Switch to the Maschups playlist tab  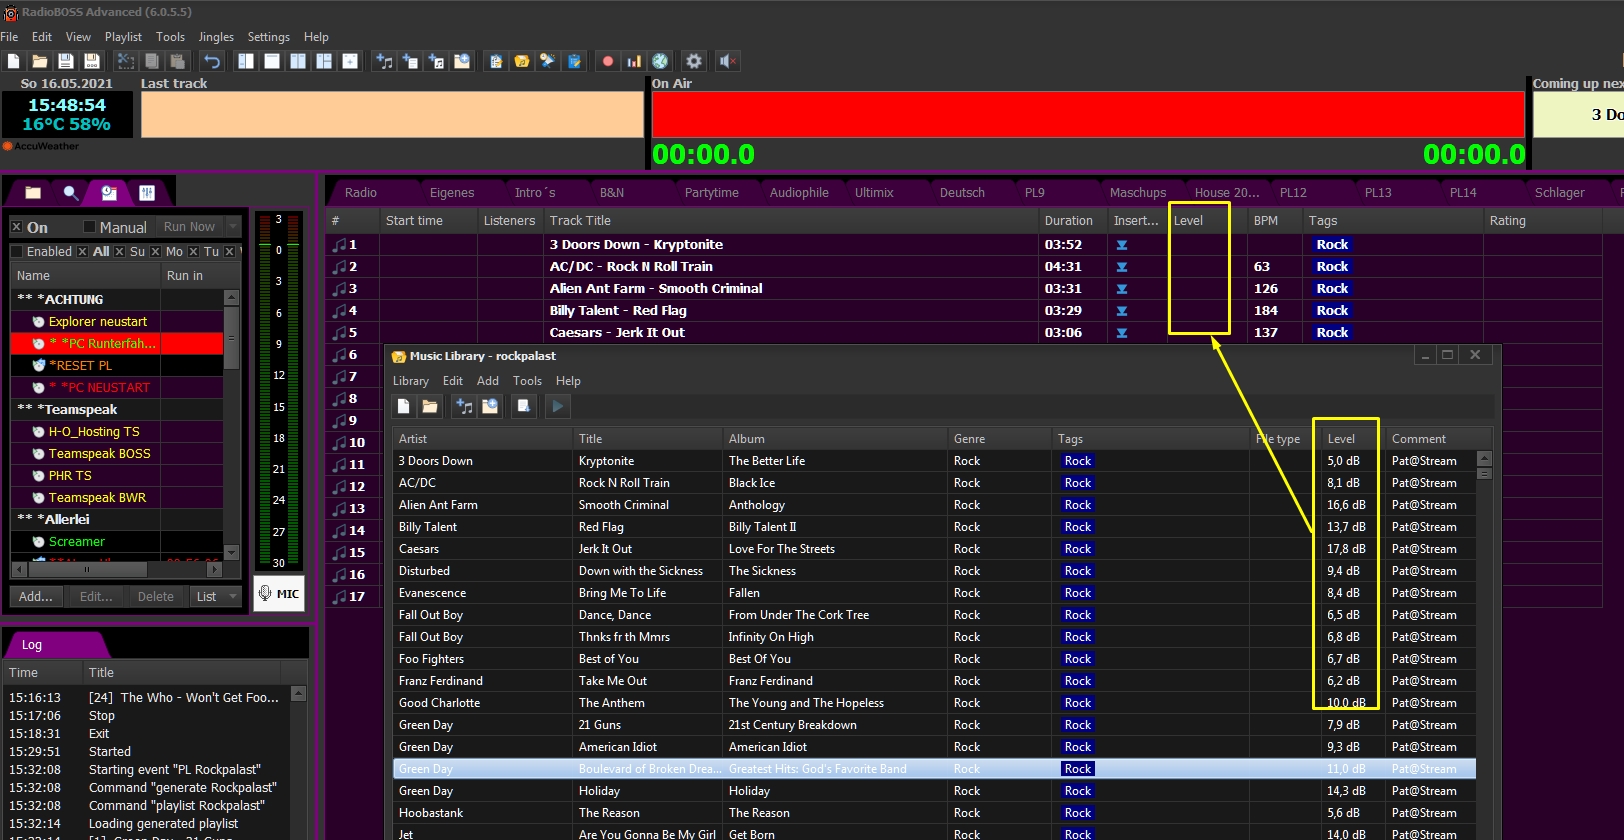point(1138,192)
